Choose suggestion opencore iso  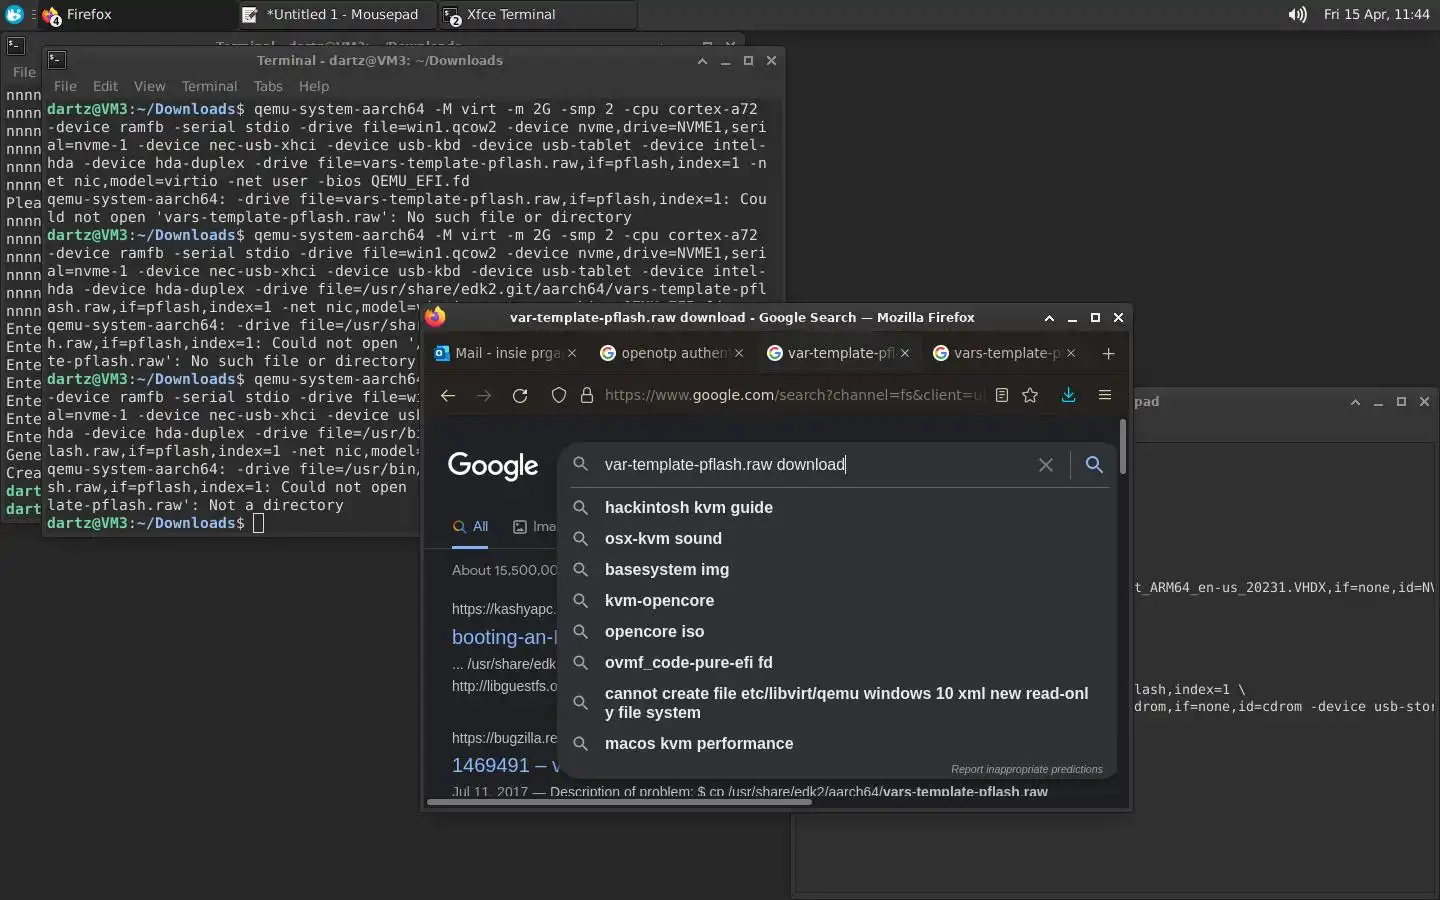[x=837, y=632]
